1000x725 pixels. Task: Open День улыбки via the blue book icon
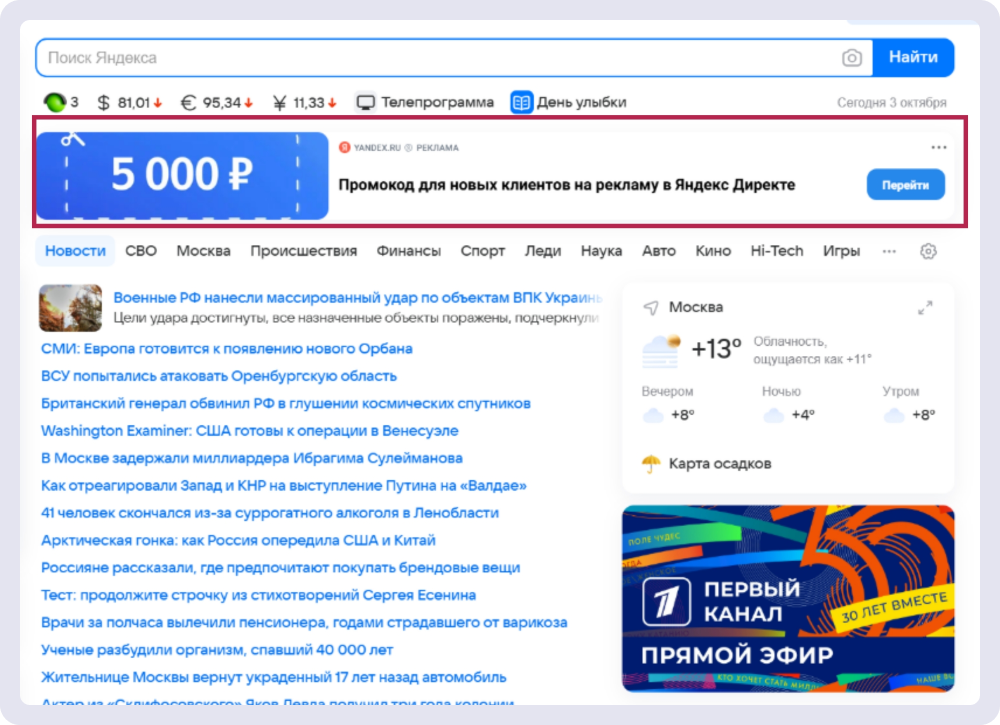520,101
